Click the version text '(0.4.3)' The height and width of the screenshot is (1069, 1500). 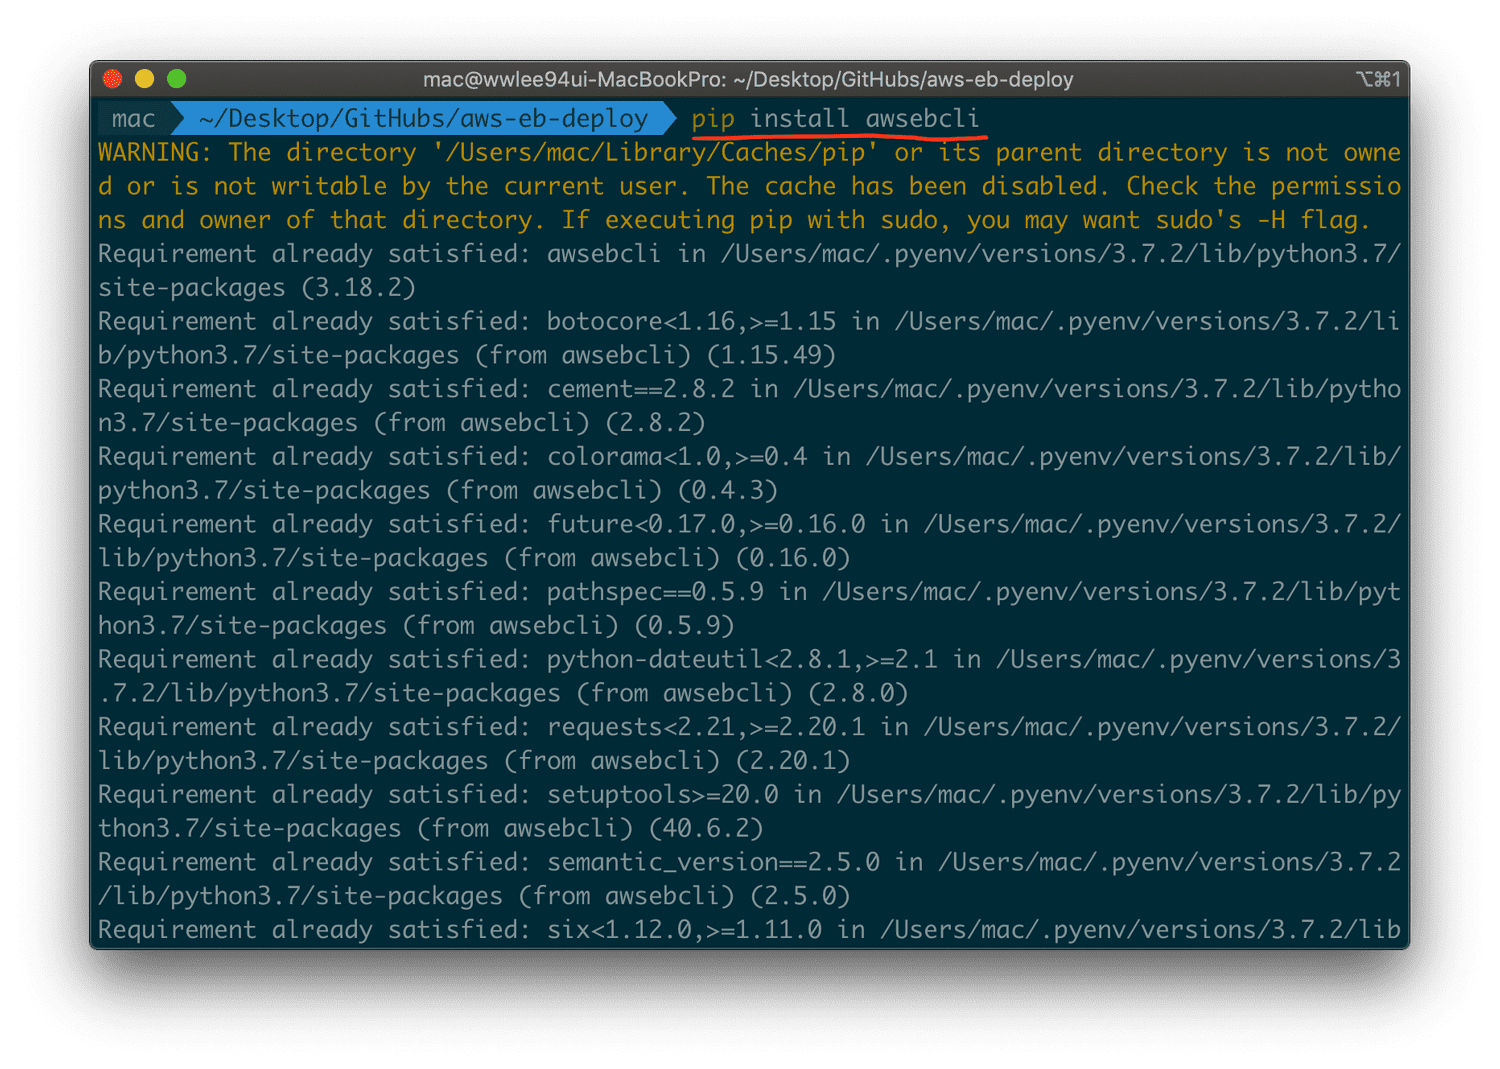727,491
